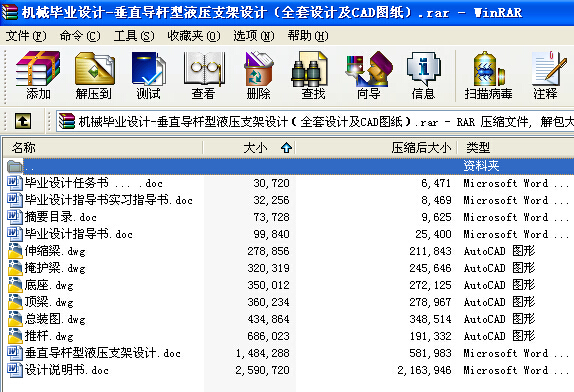Click the archive path address field

(x=315, y=121)
